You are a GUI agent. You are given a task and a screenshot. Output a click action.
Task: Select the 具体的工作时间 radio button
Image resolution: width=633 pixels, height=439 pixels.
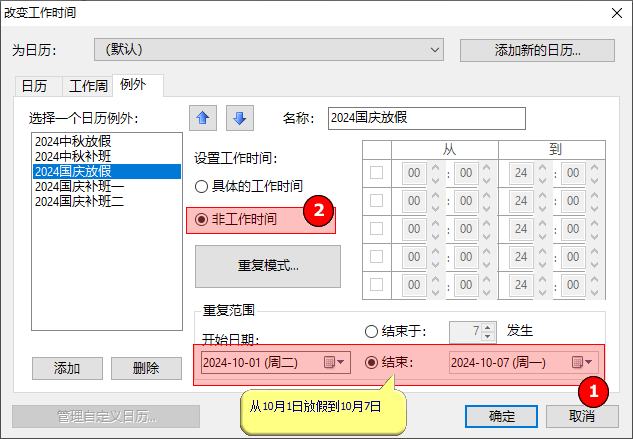202,186
